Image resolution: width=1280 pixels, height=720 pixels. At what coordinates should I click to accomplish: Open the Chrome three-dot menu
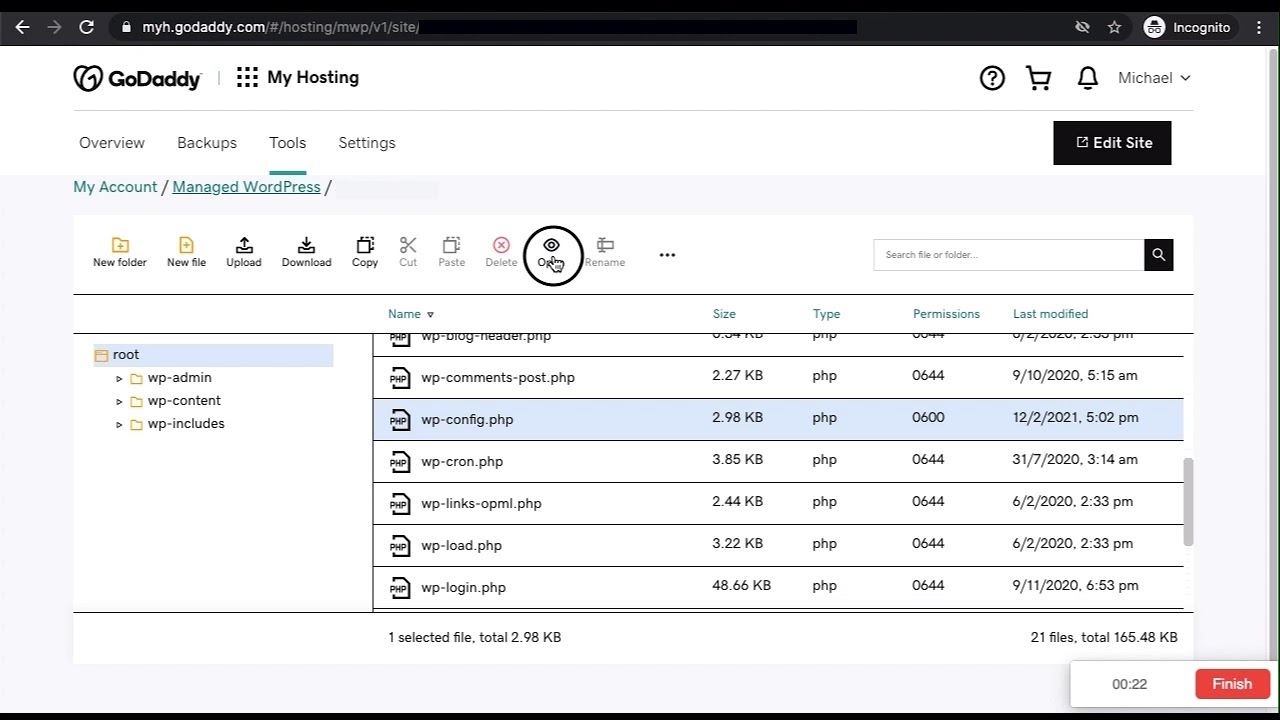[x=1259, y=27]
